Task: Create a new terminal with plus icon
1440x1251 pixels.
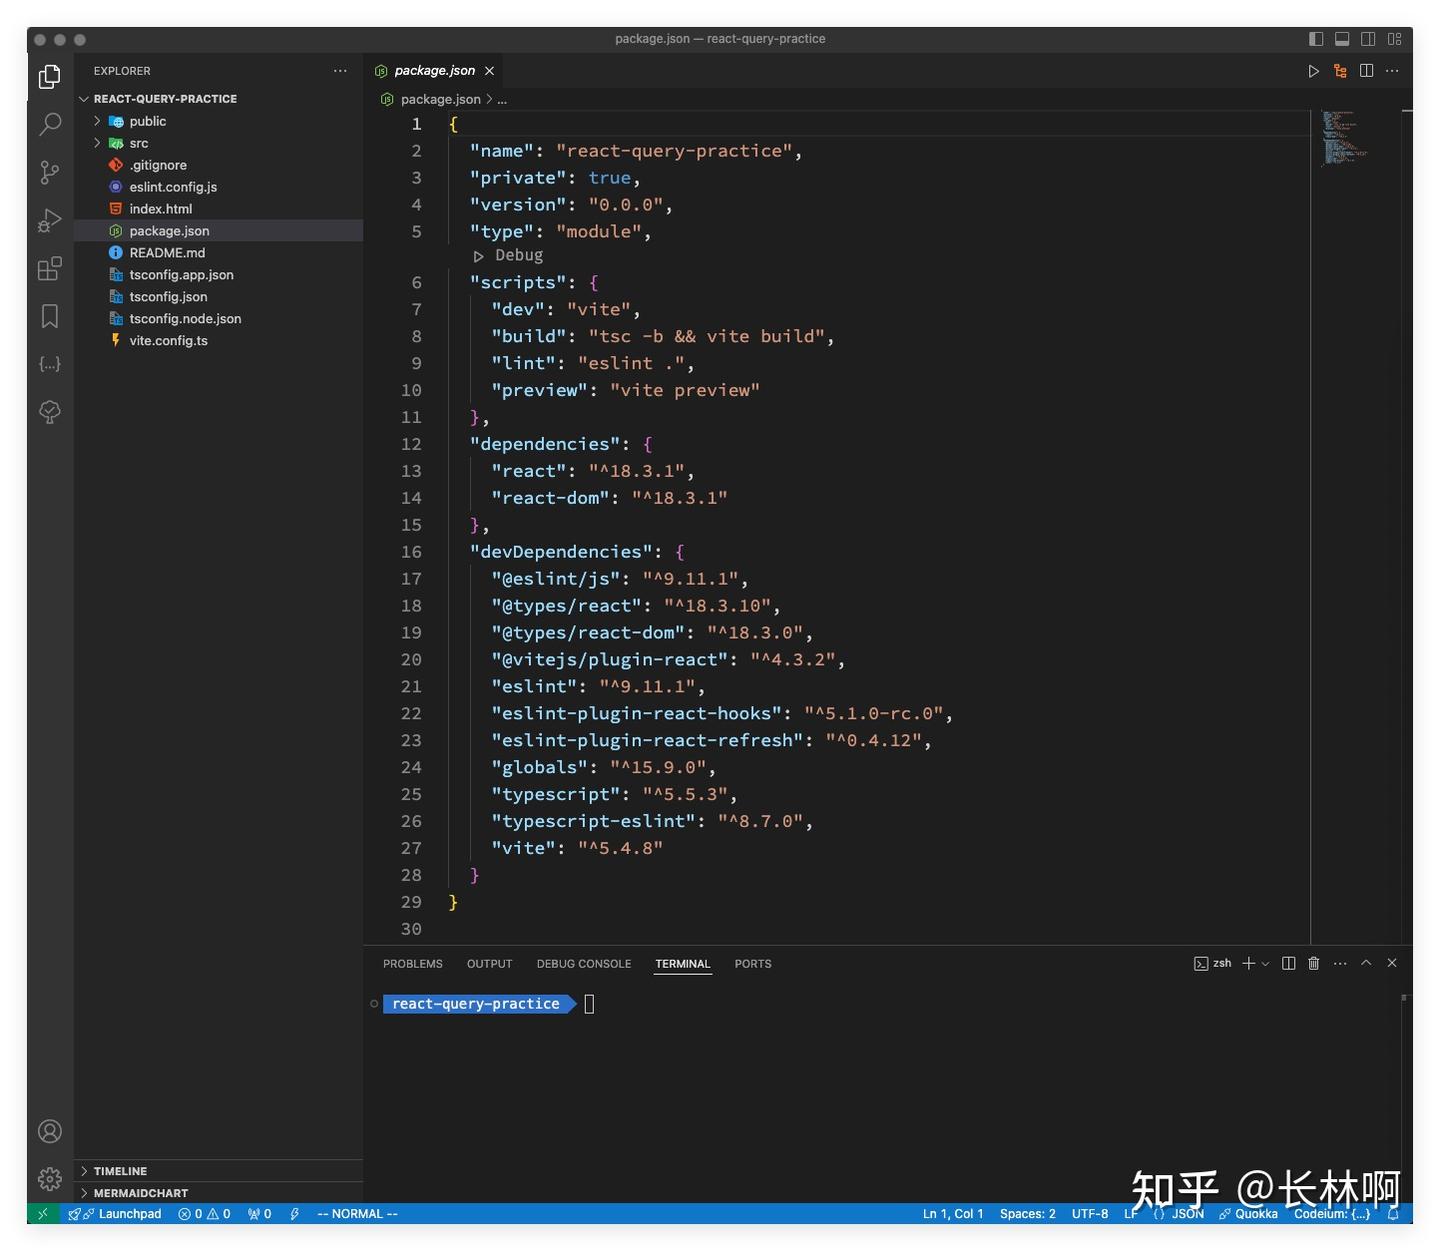Action: [1247, 963]
